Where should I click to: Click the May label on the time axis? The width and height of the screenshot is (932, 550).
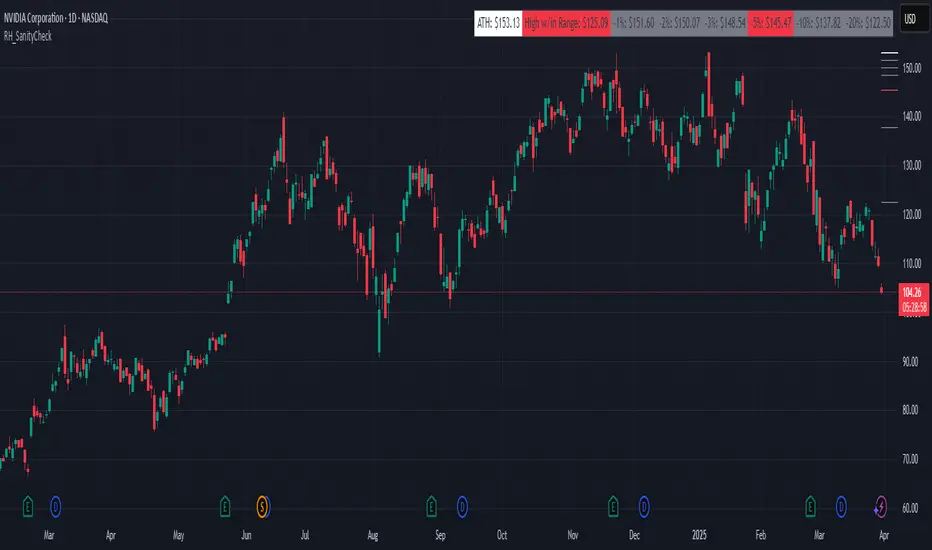[178, 535]
